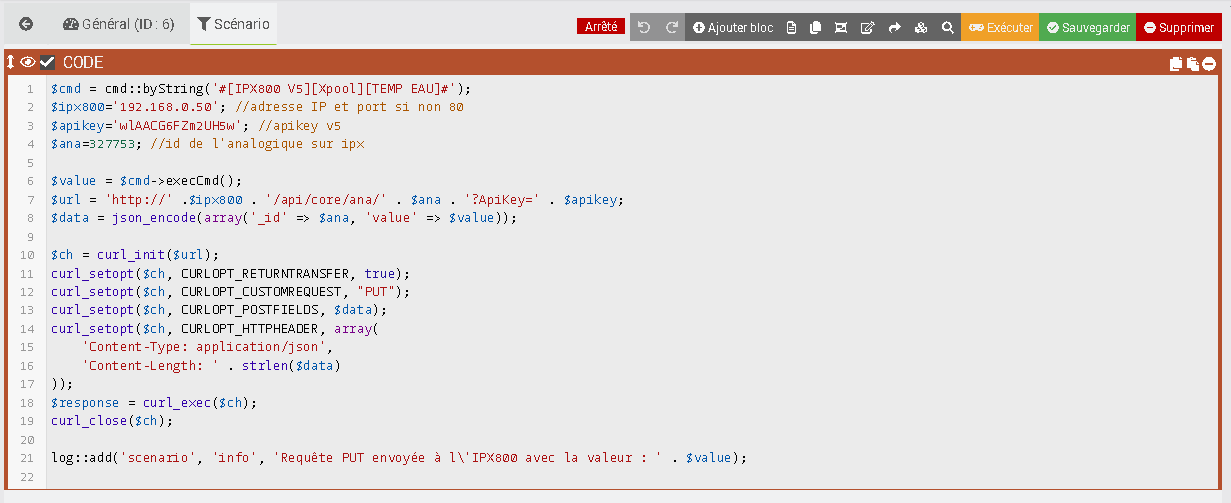Go back with the left arrow icon
Screen dimensions: 1231x503
coord(26,24)
